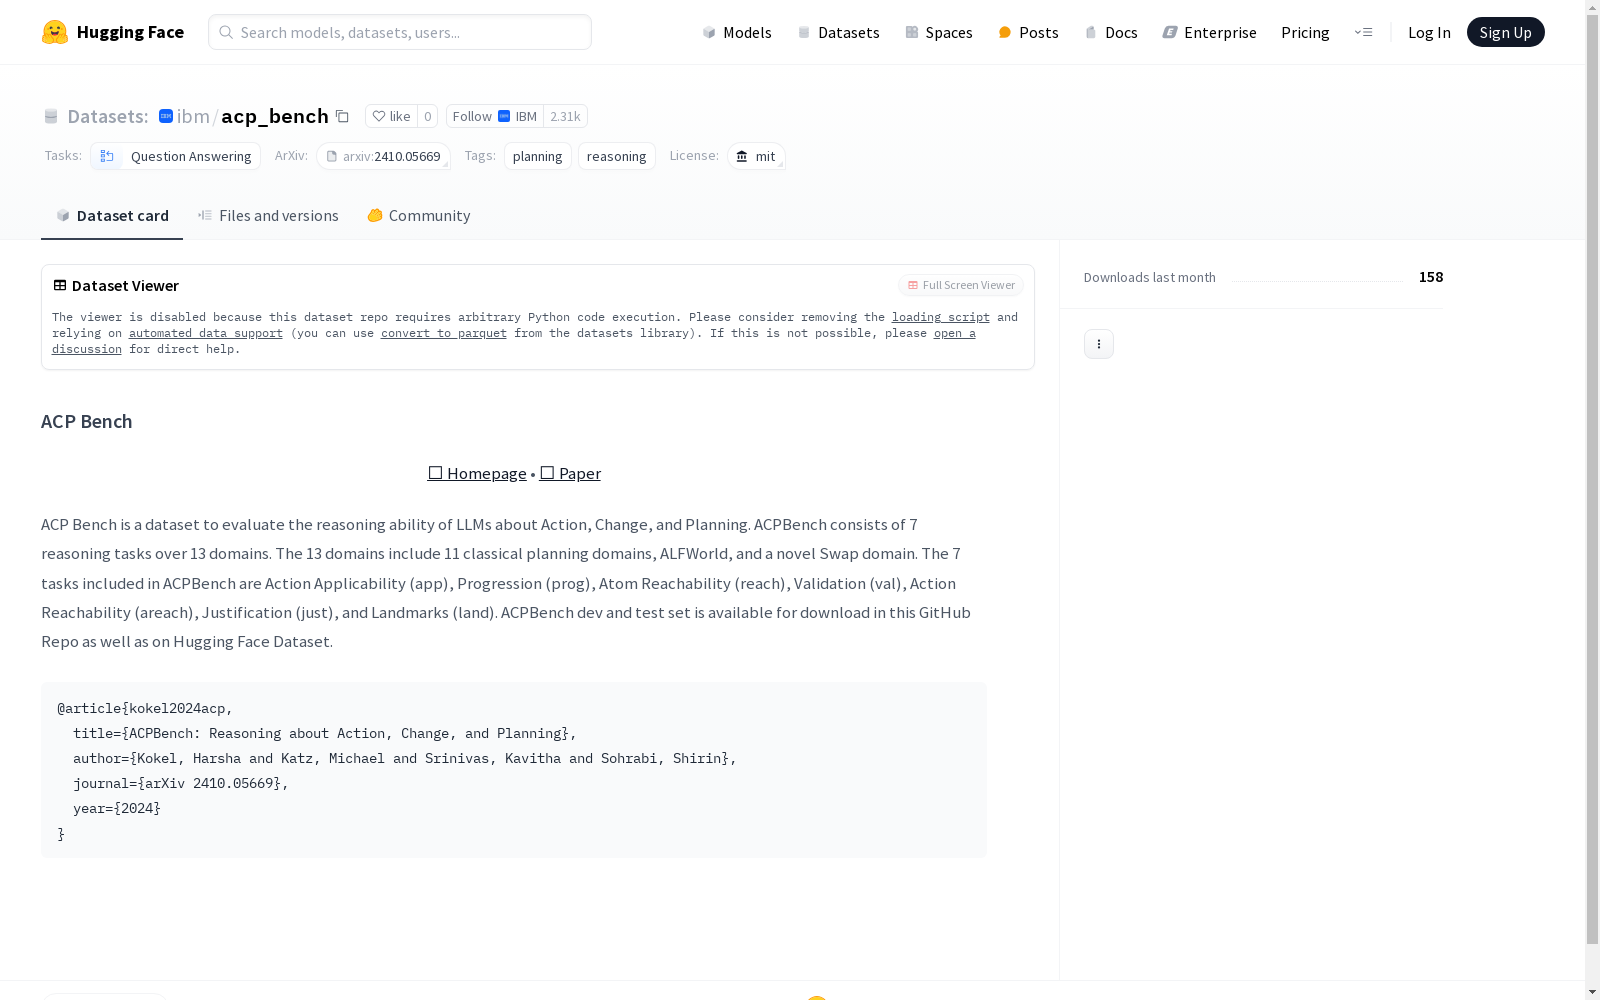Follow the IBM organization
The width and height of the screenshot is (1600, 1000).
coord(495,116)
